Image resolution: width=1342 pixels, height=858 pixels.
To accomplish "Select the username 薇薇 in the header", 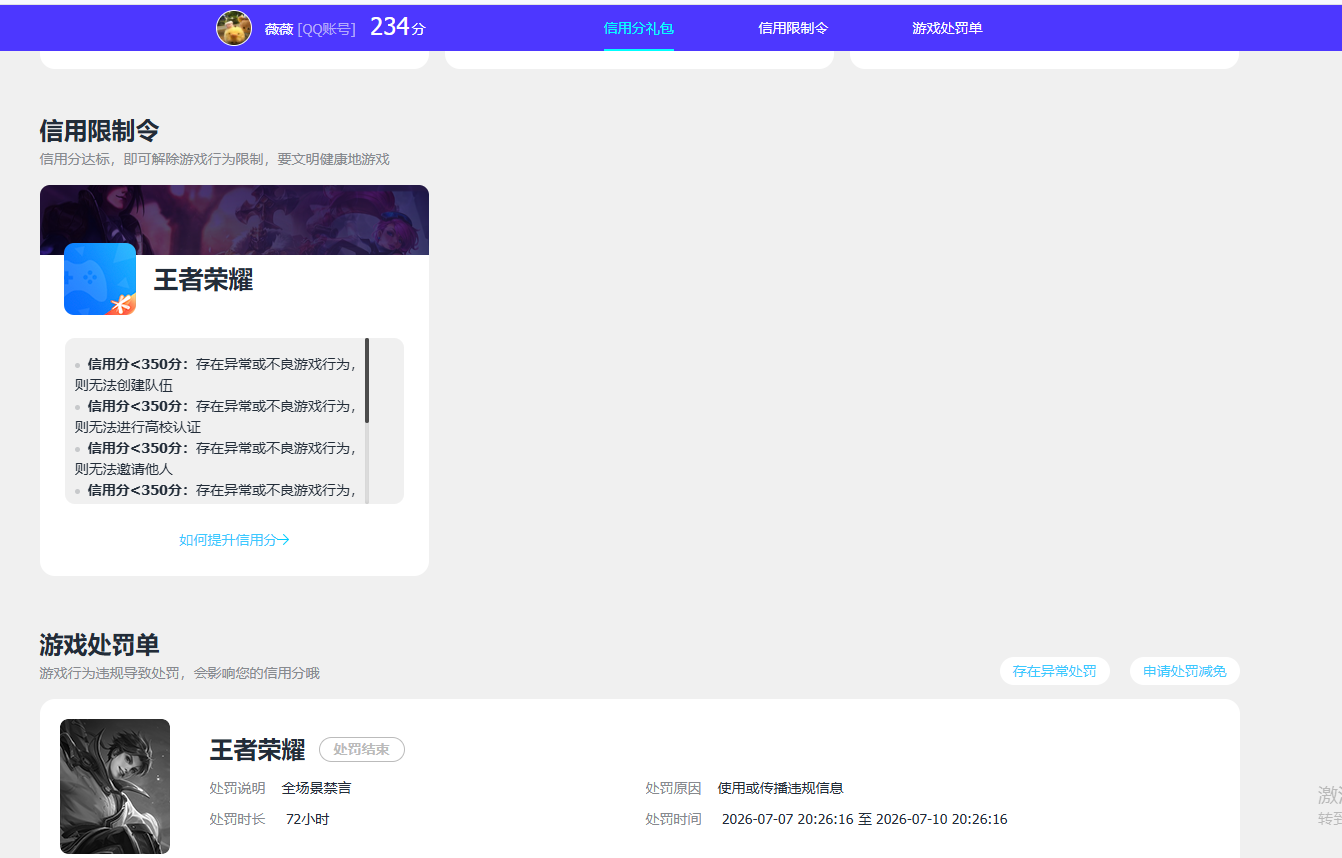I will pyautogui.click(x=279, y=29).
